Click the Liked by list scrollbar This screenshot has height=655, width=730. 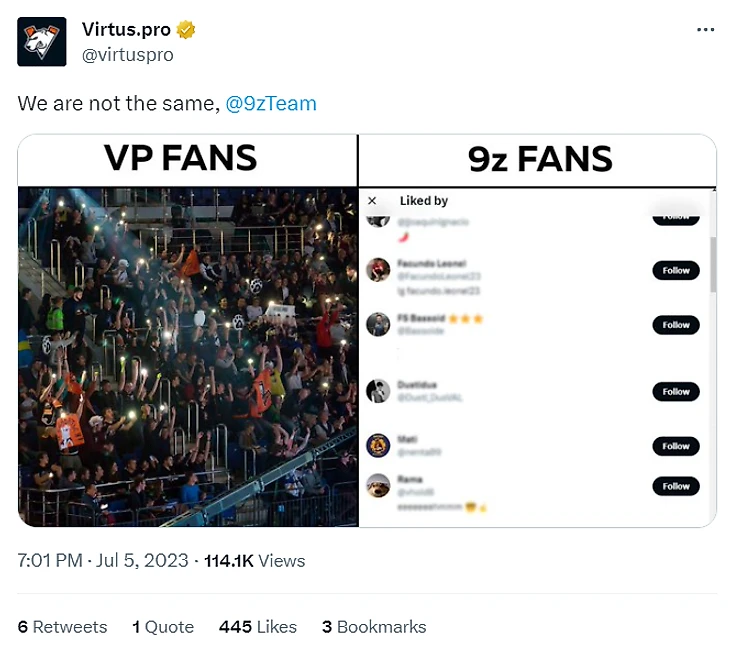tap(712, 265)
